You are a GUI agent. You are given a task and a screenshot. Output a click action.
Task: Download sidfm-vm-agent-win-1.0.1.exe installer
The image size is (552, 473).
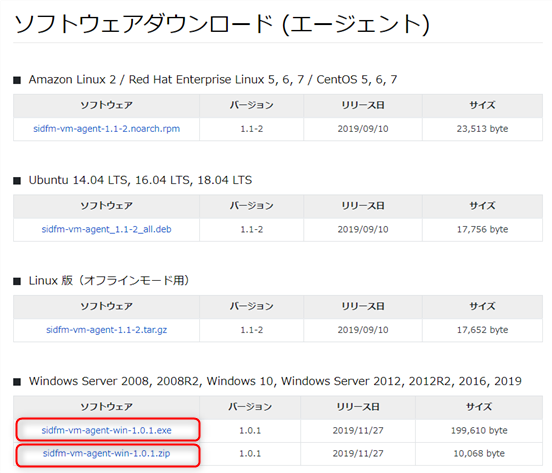(107, 430)
